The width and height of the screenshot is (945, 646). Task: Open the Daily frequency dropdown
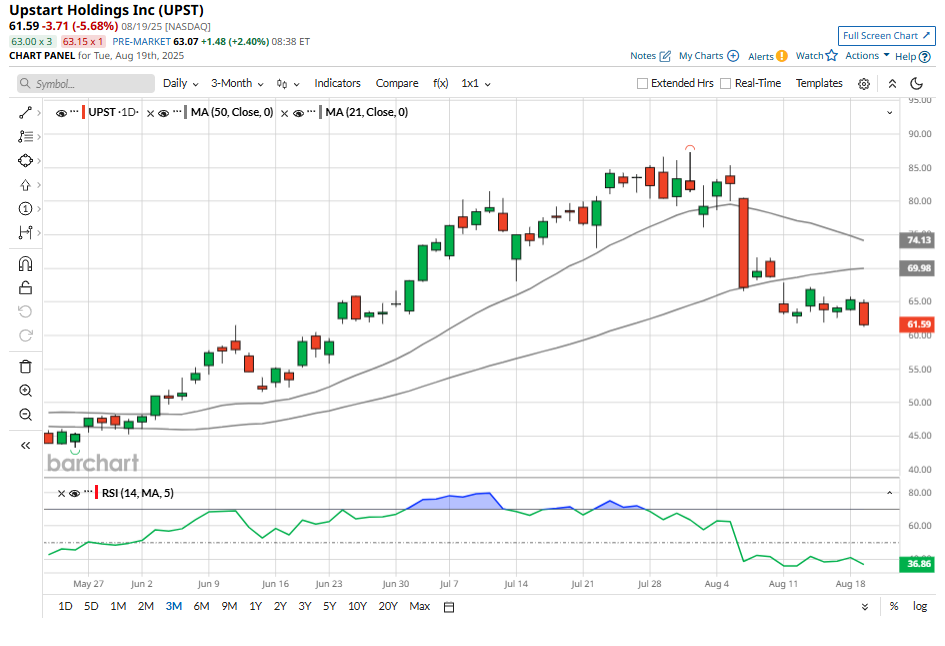(x=181, y=84)
